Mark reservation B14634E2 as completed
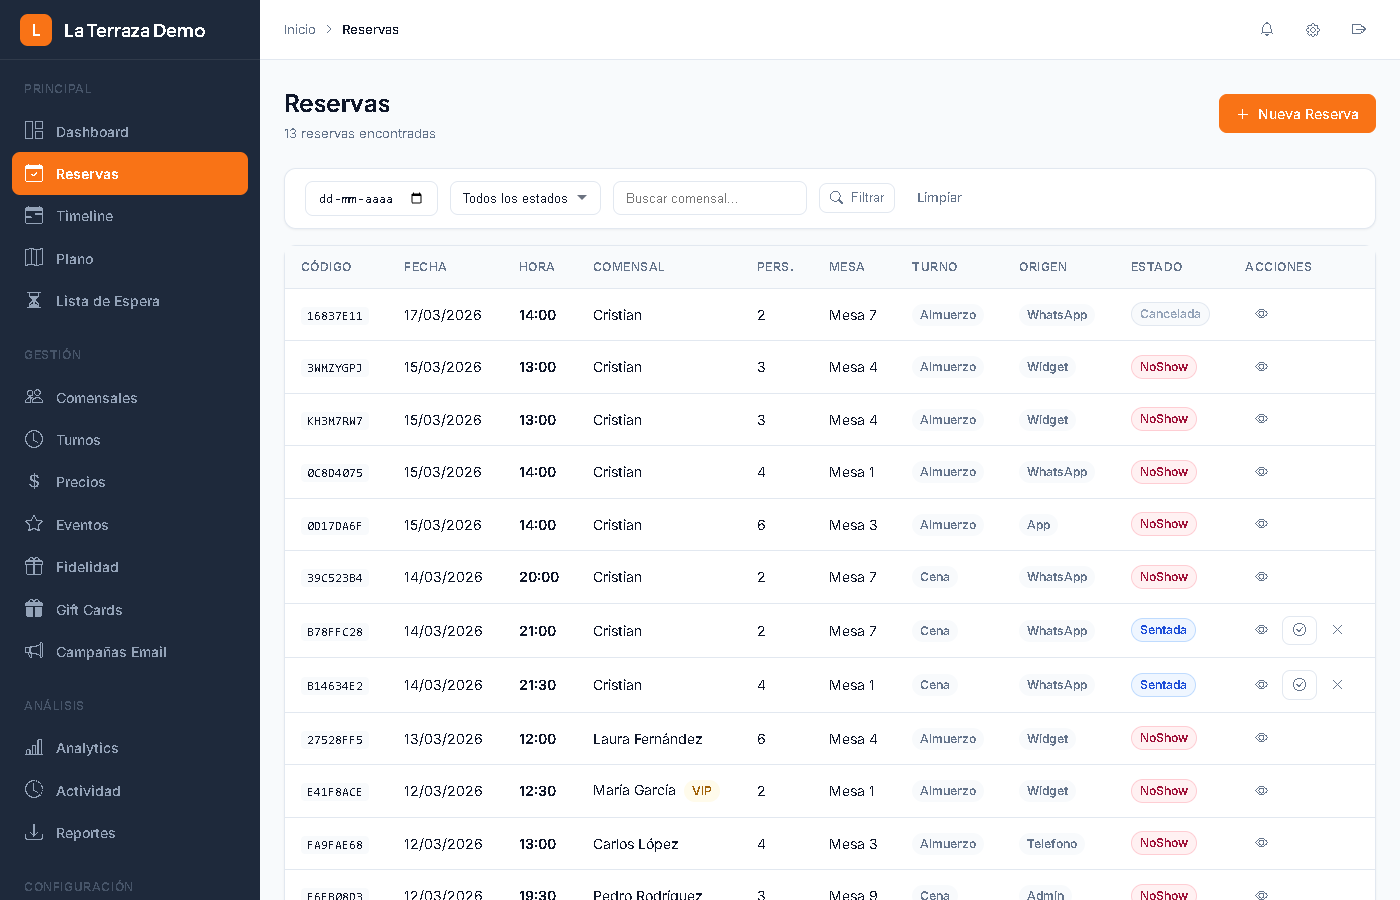1400x900 pixels. [x=1299, y=685]
